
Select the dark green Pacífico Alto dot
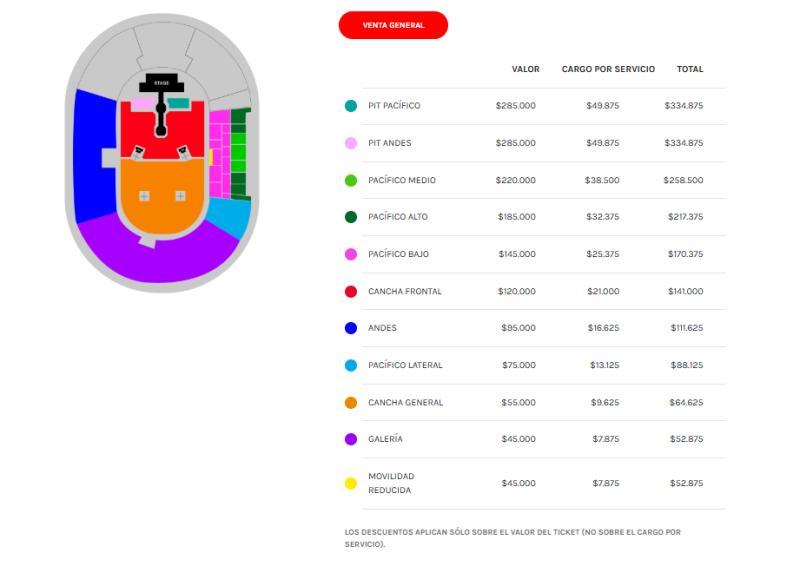click(x=350, y=217)
